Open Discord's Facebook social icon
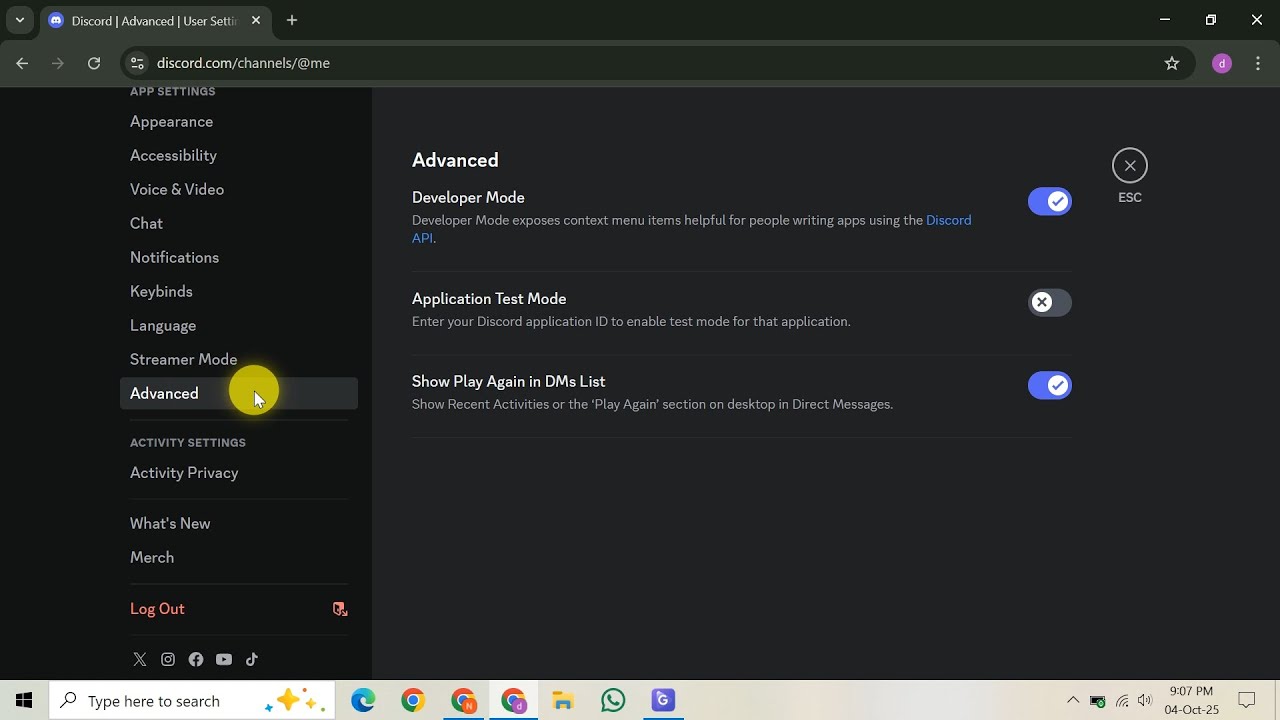 pyautogui.click(x=196, y=659)
